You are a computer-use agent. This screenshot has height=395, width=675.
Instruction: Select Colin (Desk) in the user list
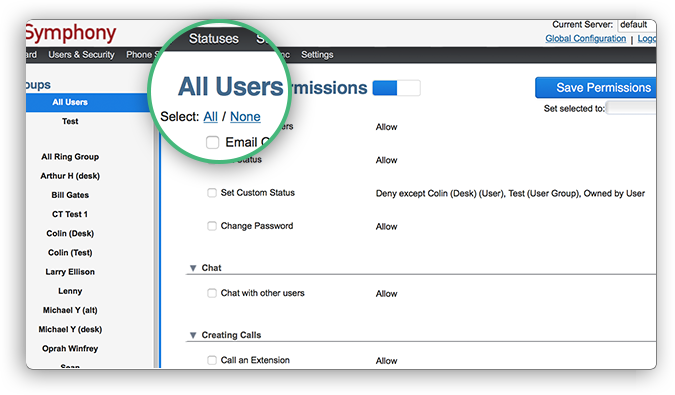tap(70, 233)
